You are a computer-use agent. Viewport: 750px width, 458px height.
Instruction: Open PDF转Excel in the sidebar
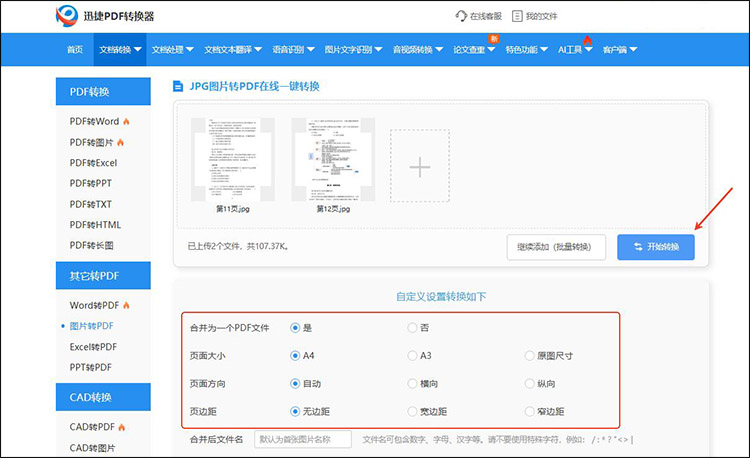click(93, 163)
